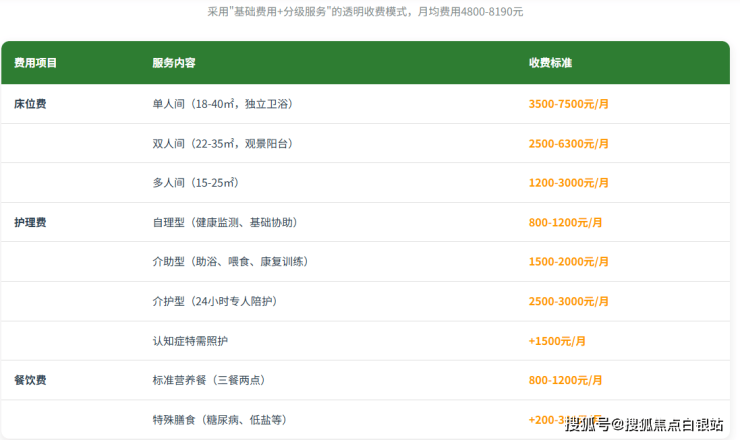Click the +1500元/月 surcharge price

(x=557, y=341)
